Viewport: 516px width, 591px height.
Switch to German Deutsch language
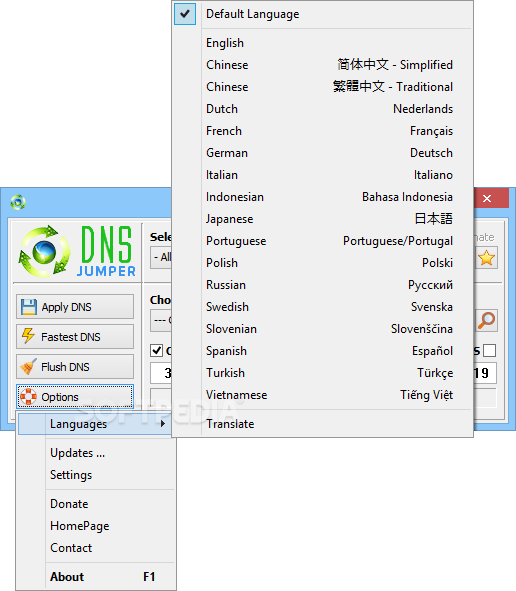pyautogui.click(x=323, y=153)
